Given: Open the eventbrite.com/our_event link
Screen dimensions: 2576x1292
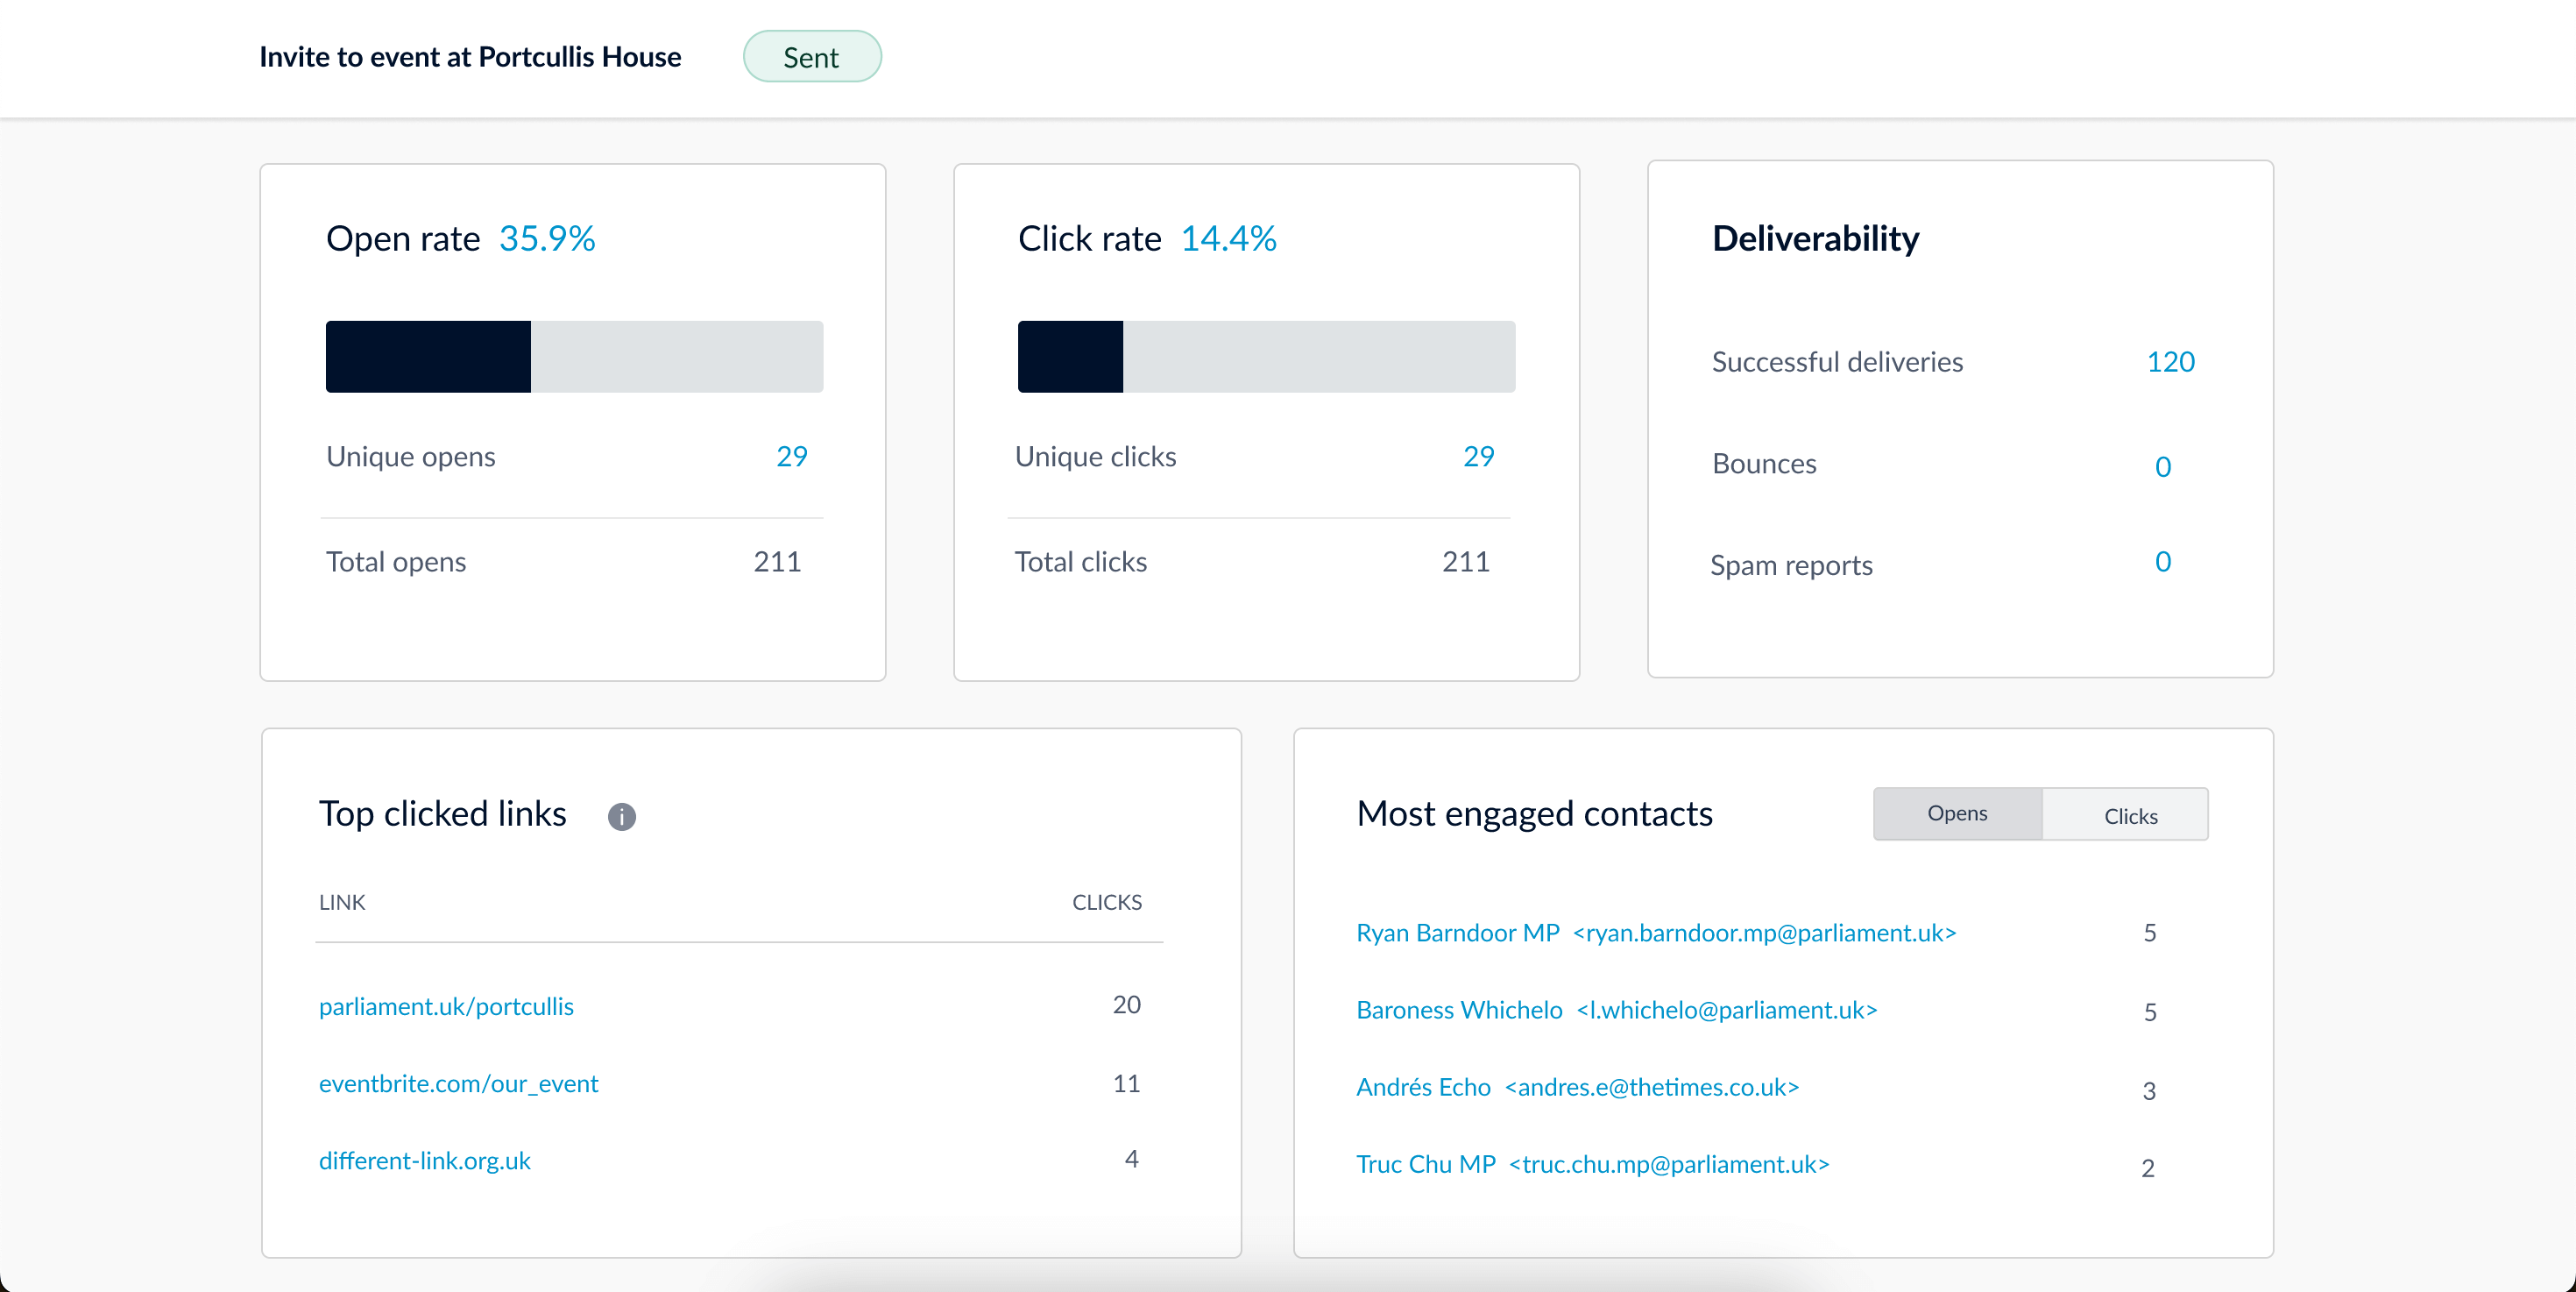Looking at the screenshot, I should [x=458, y=1083].
